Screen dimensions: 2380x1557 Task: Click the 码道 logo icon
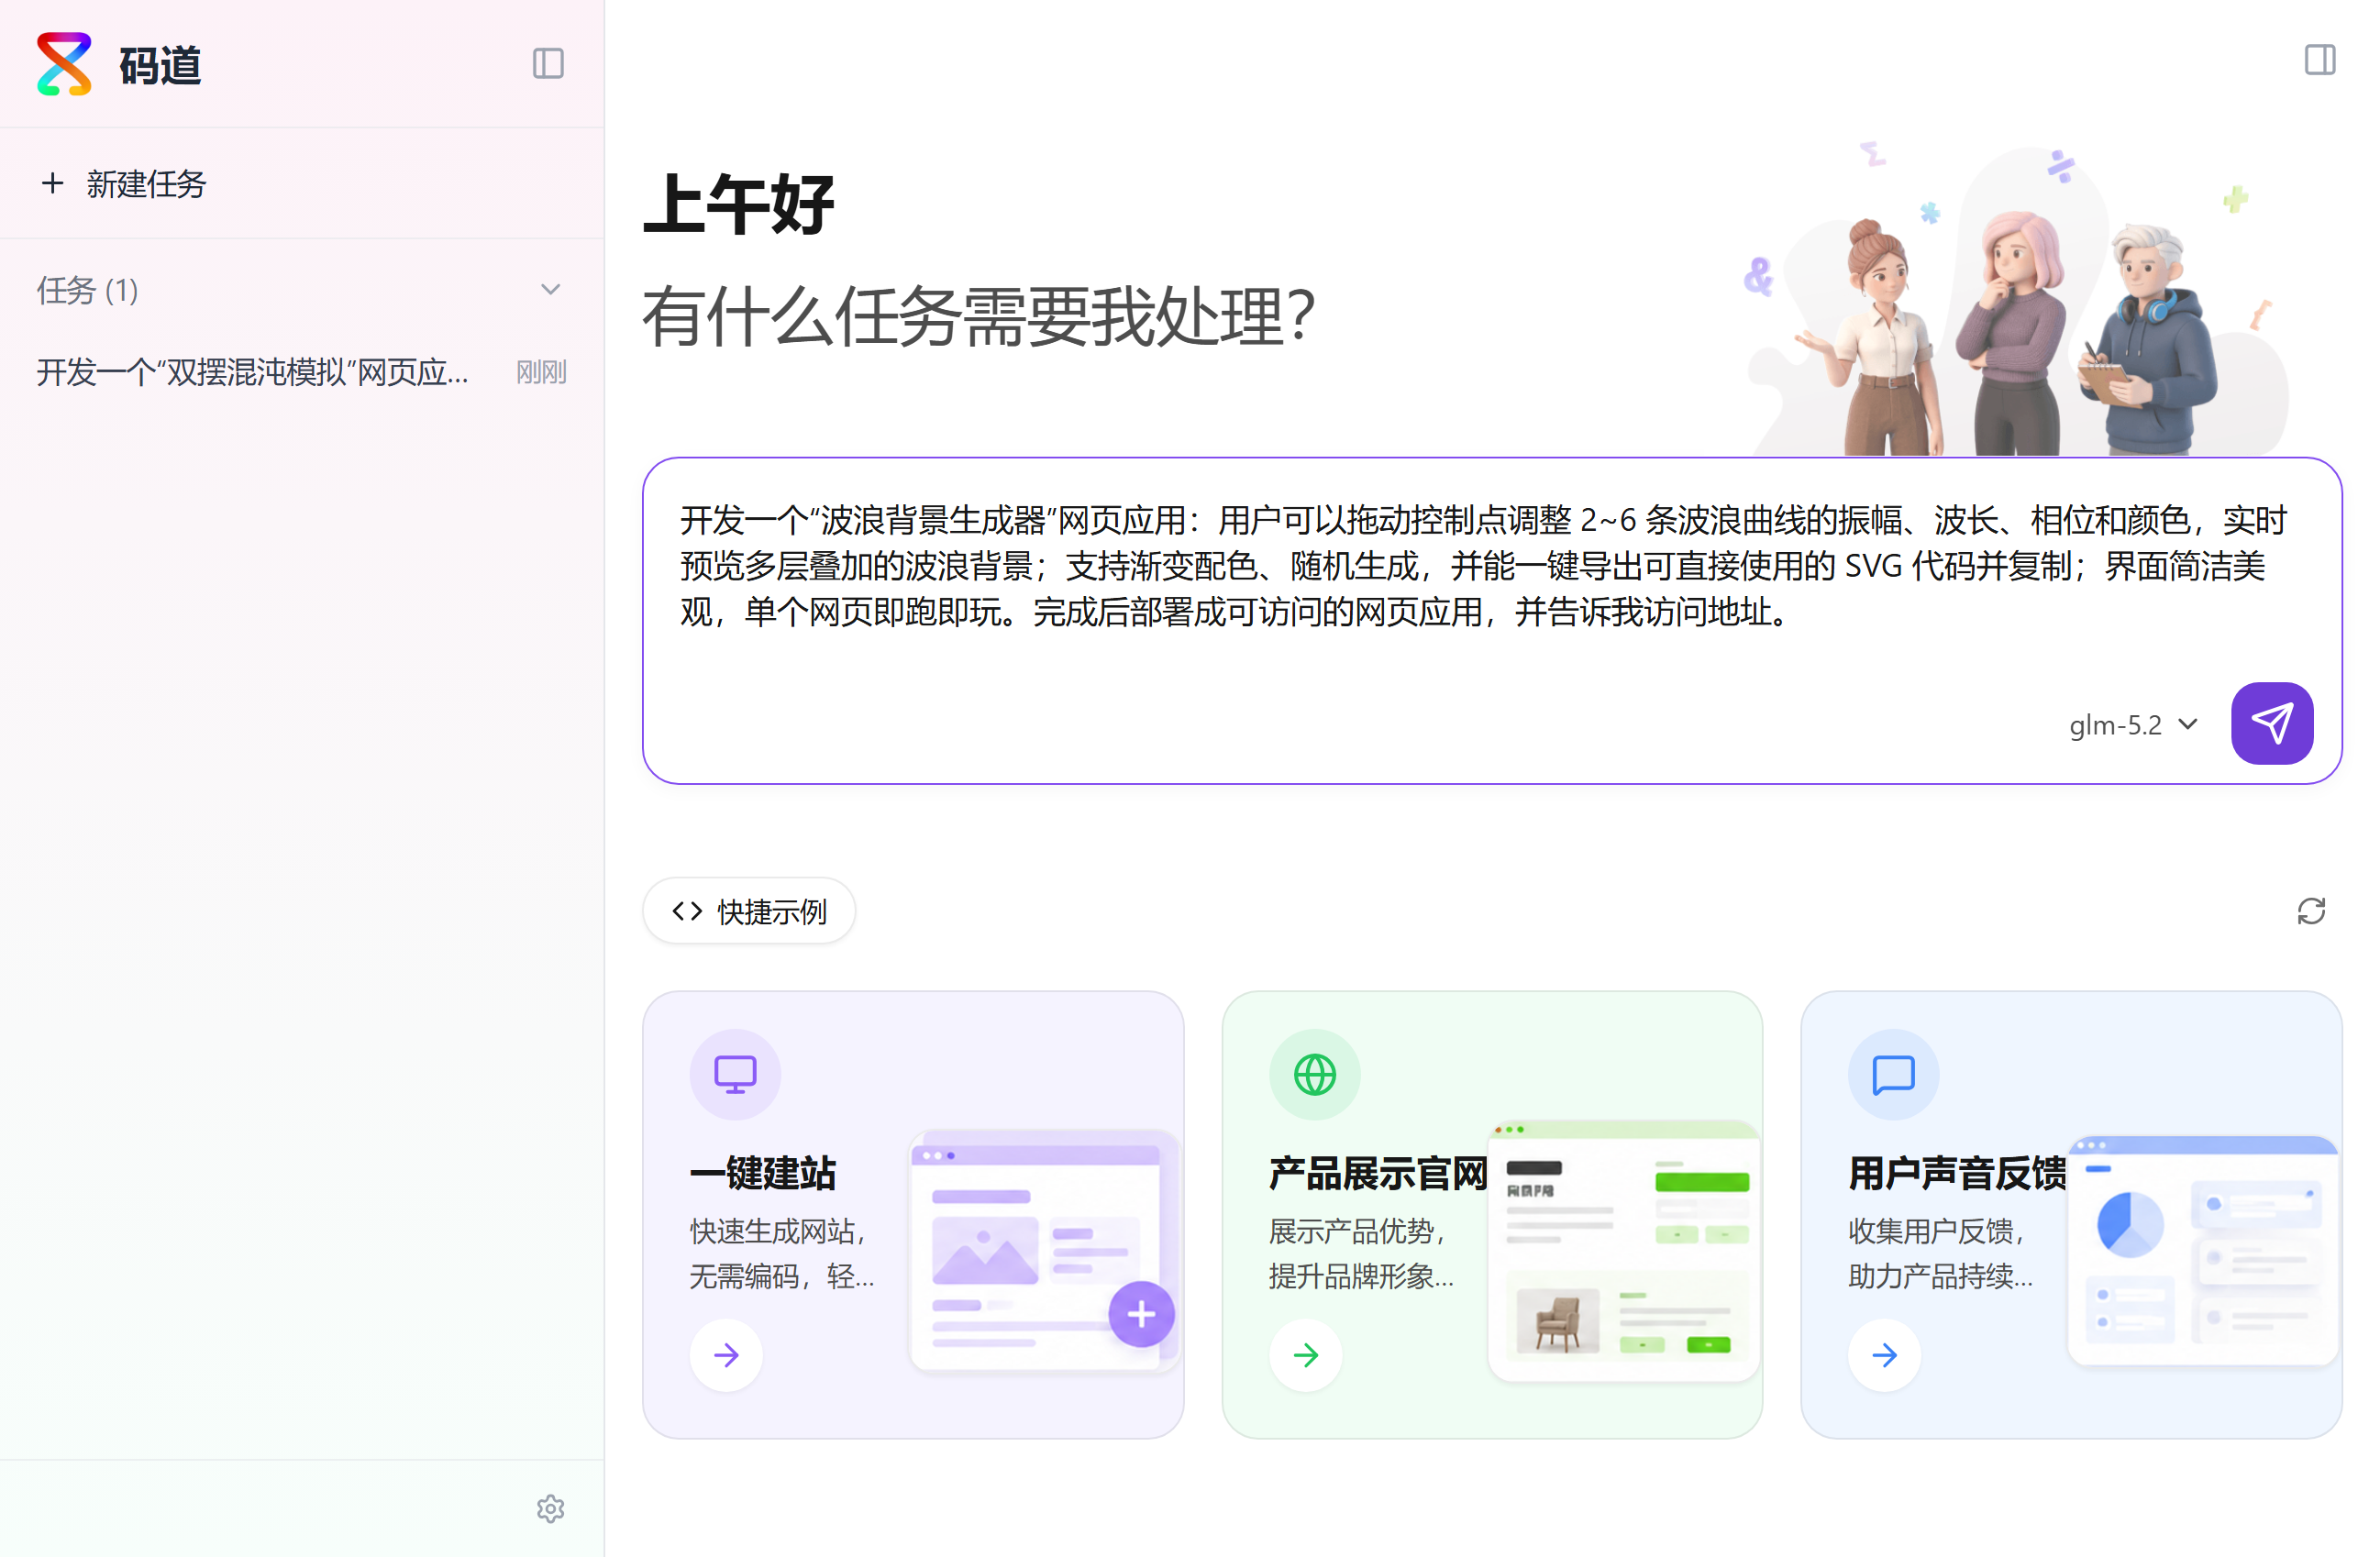pyautogui.click(x=64, y=64)
